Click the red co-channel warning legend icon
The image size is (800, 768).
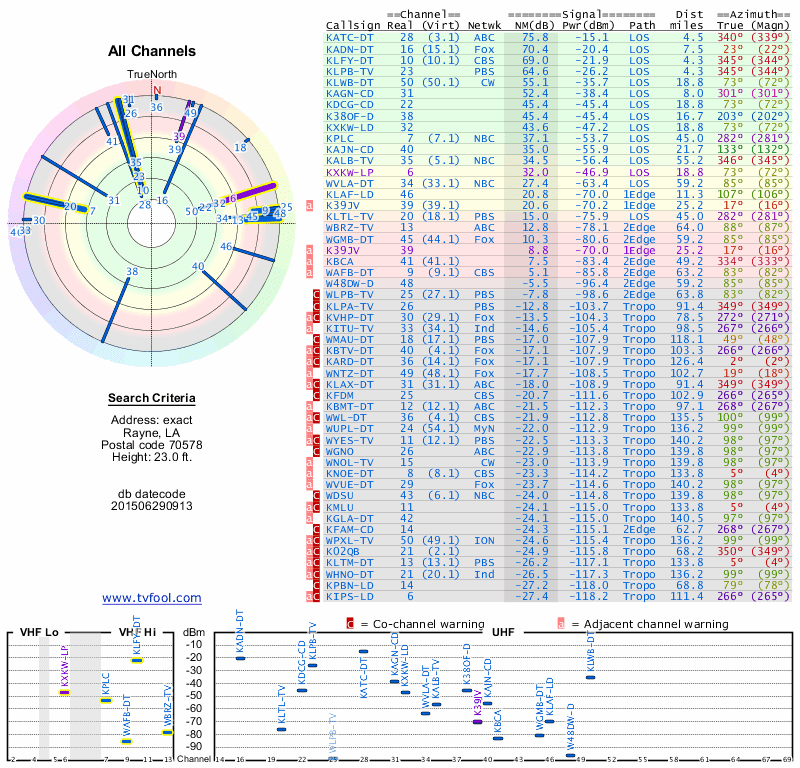pos(350,624)
